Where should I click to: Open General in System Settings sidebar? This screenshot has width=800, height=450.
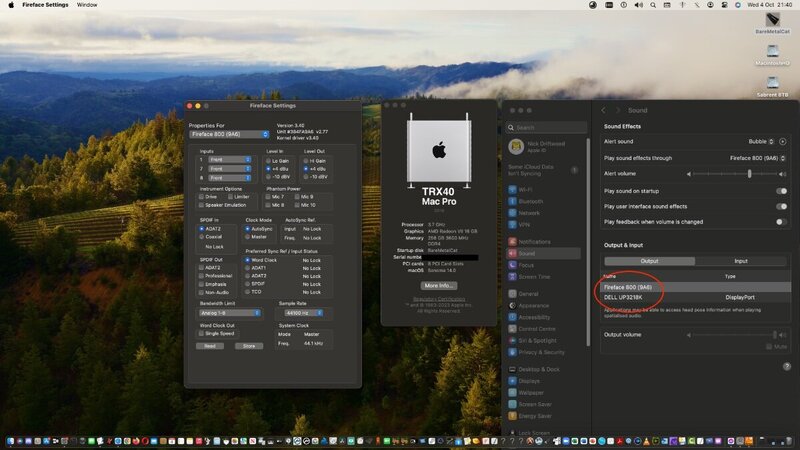(523, 293)
